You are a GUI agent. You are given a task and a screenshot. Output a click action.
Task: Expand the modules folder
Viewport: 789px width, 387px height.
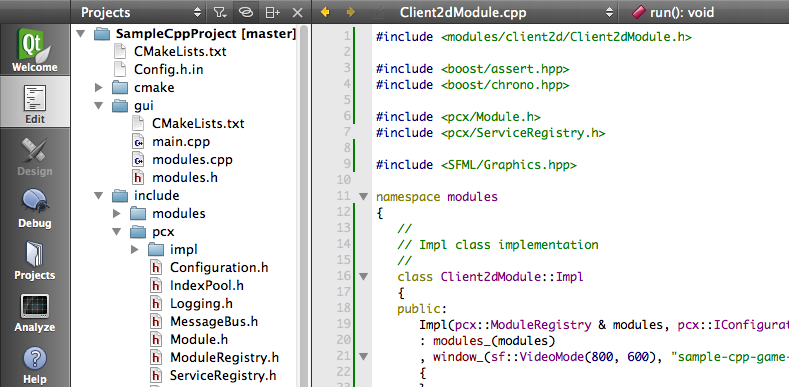(x=117, y=214)
